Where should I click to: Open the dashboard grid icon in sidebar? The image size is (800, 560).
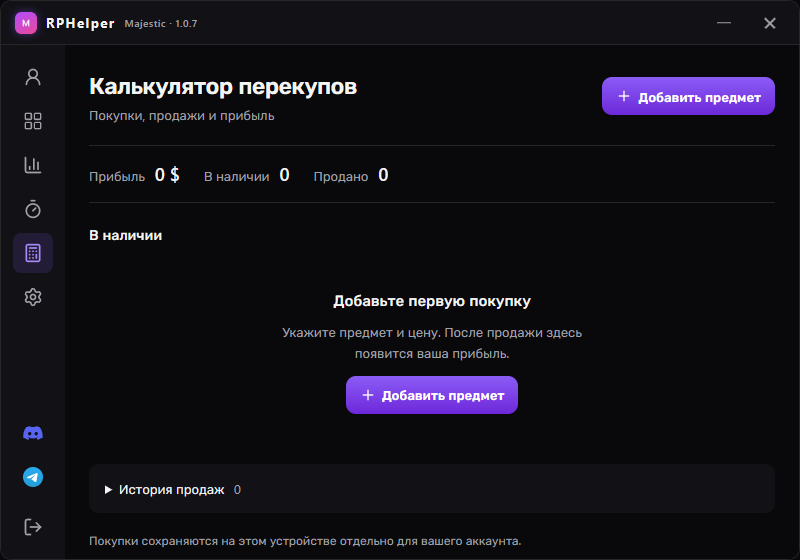click(x=33, y=121)
